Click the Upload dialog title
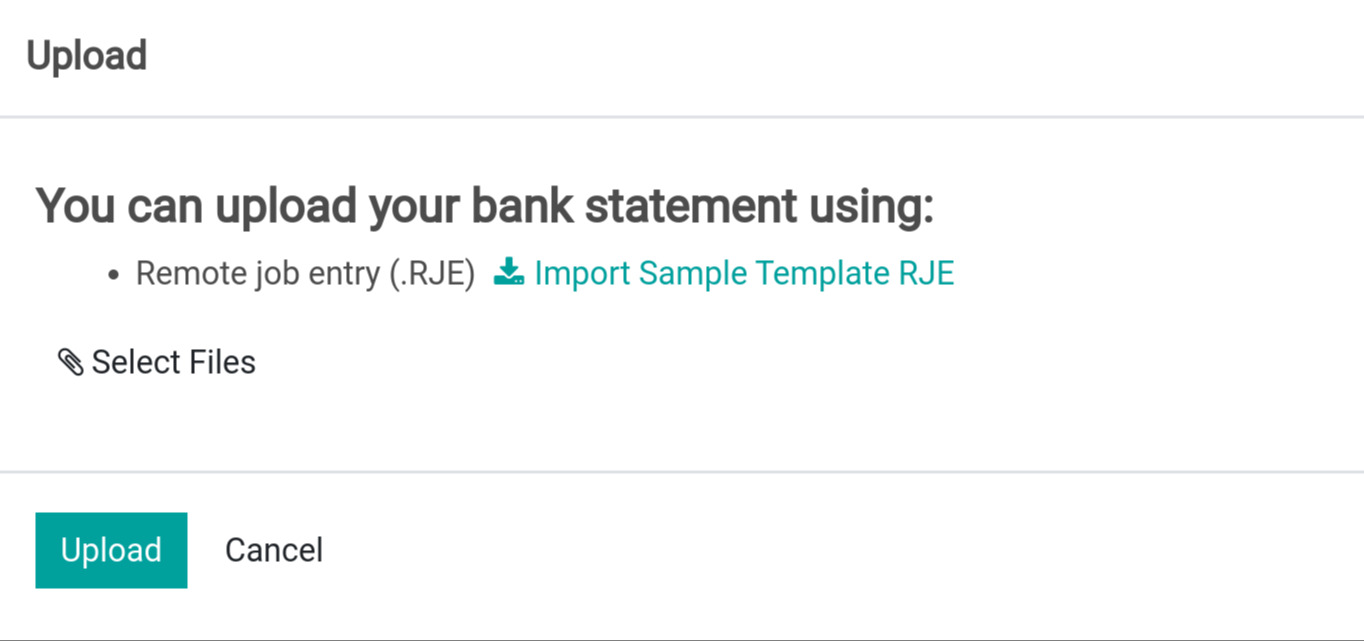The height and width of the screenshot is (641, 1364). point(87,56)
